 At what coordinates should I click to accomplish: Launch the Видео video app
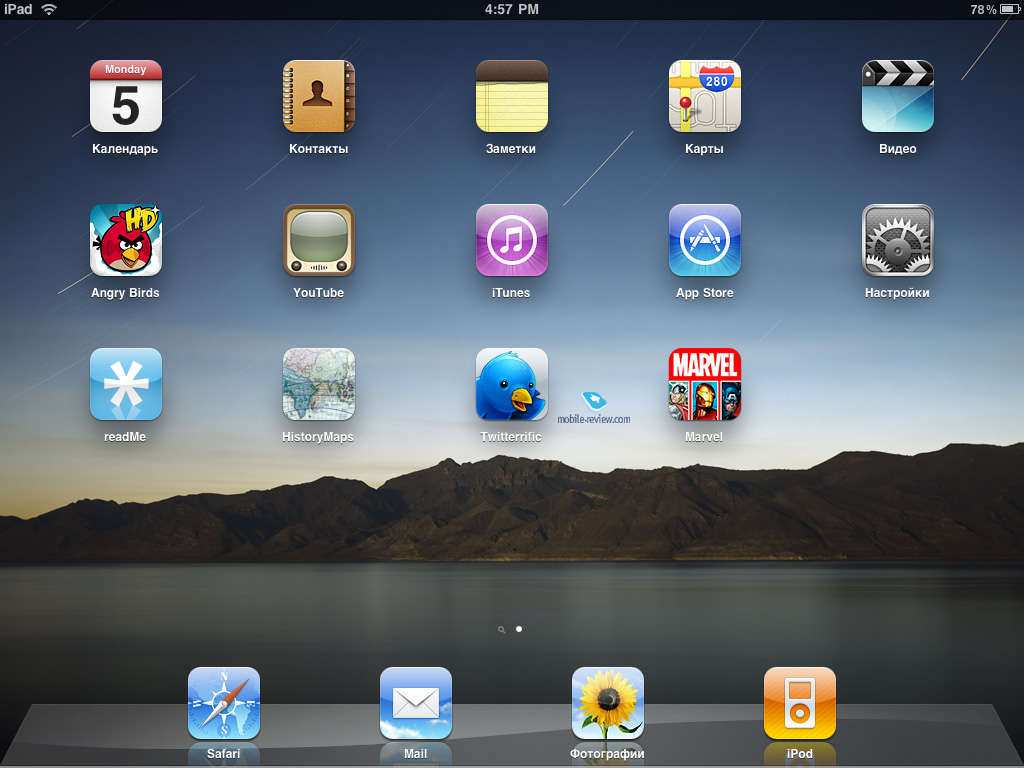click(x=897, y=97)
